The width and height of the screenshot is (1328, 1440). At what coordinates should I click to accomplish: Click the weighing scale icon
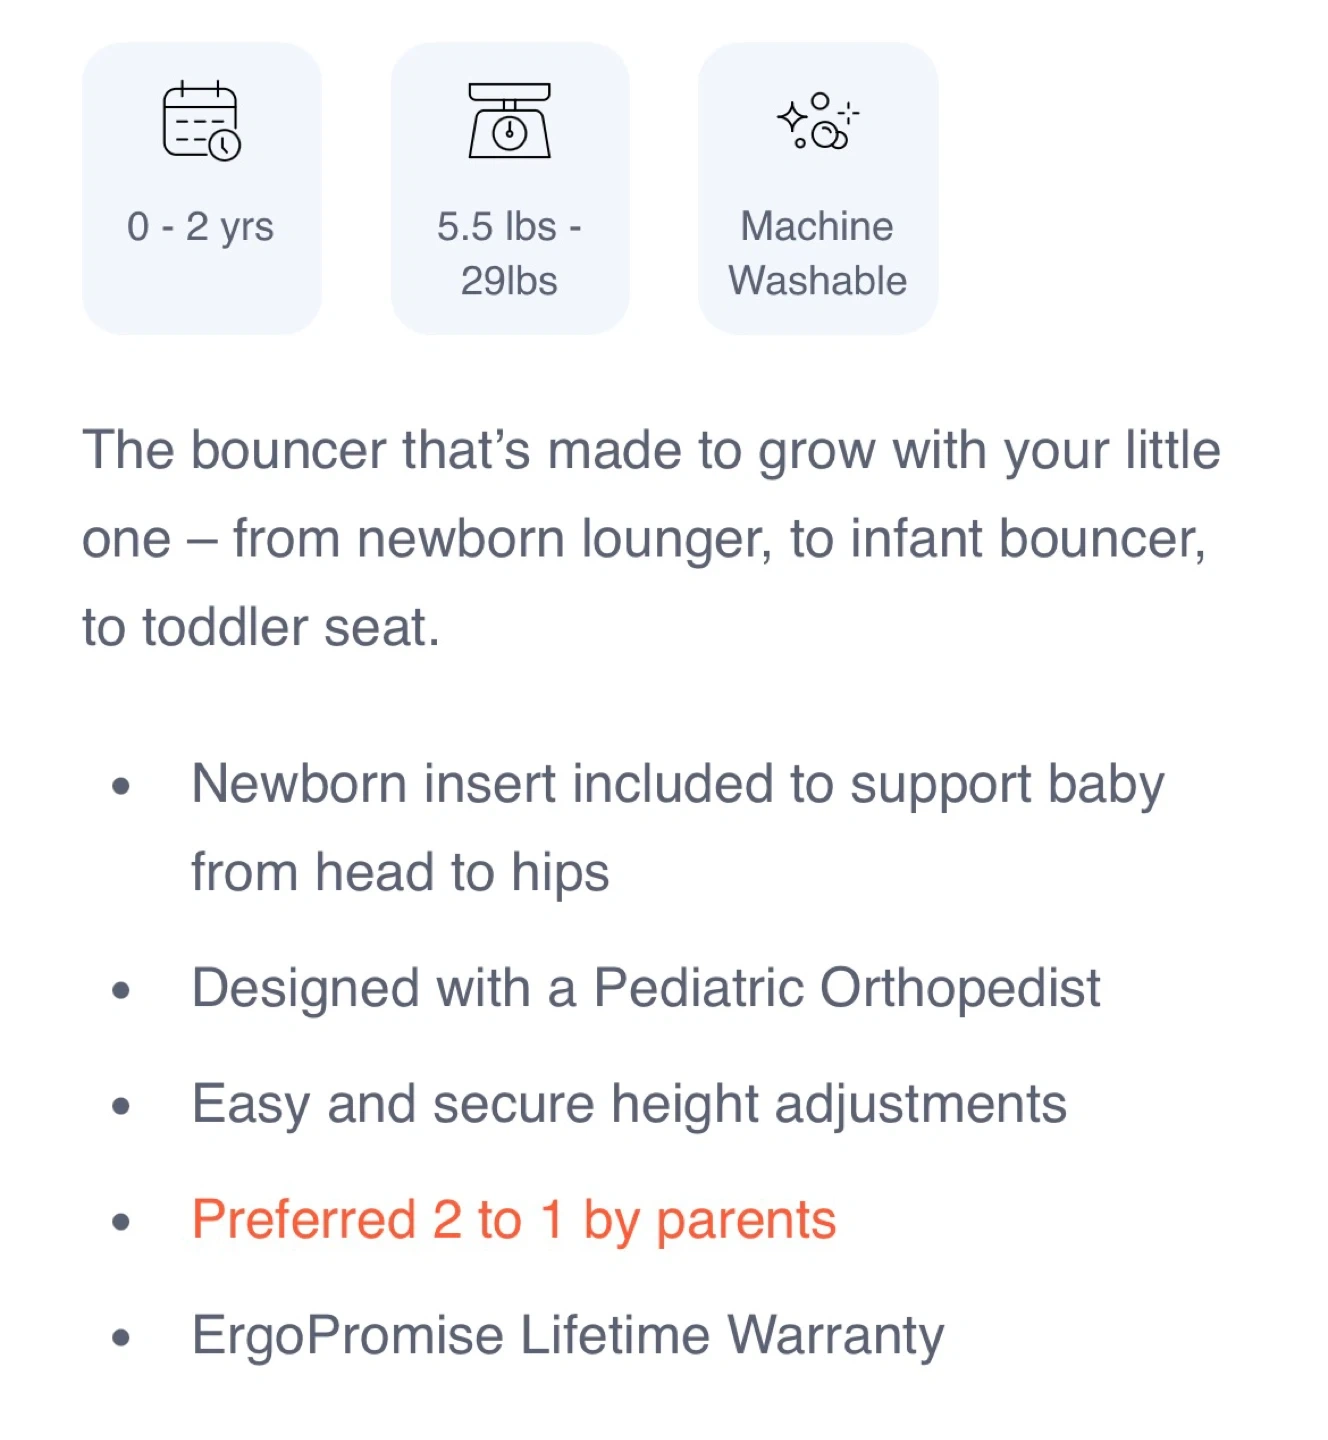tap(509, 121)
